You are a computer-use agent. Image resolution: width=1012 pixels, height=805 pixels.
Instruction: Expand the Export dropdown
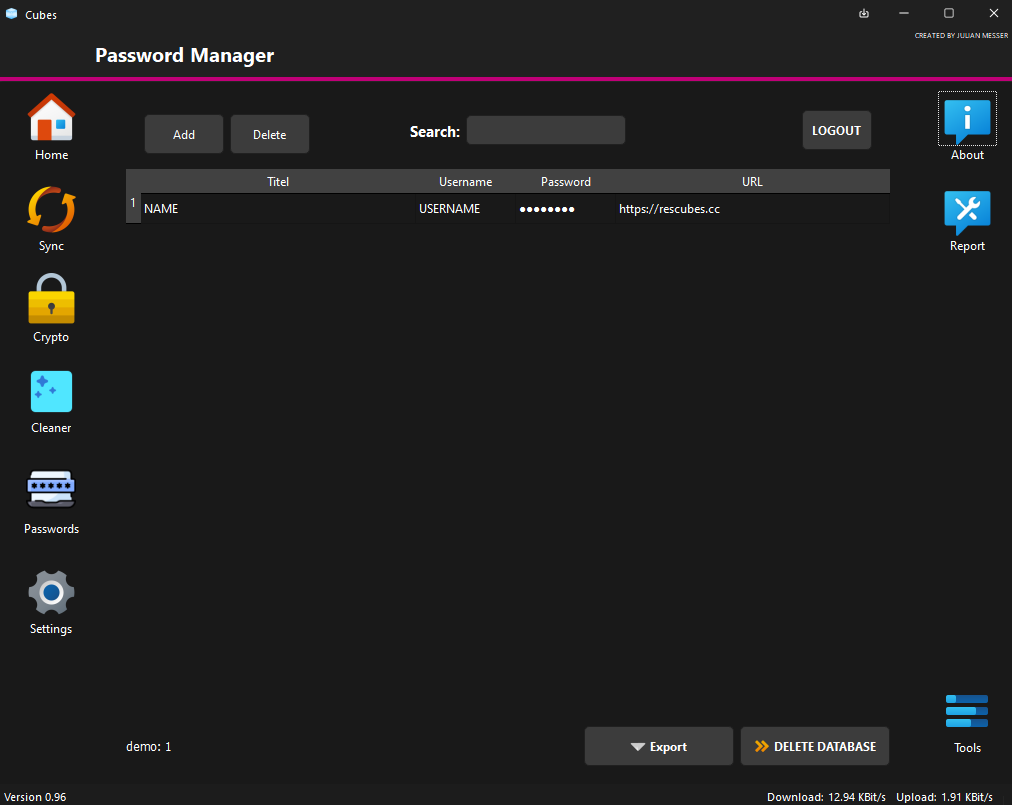pyautogui.click(x=658, y=746)
